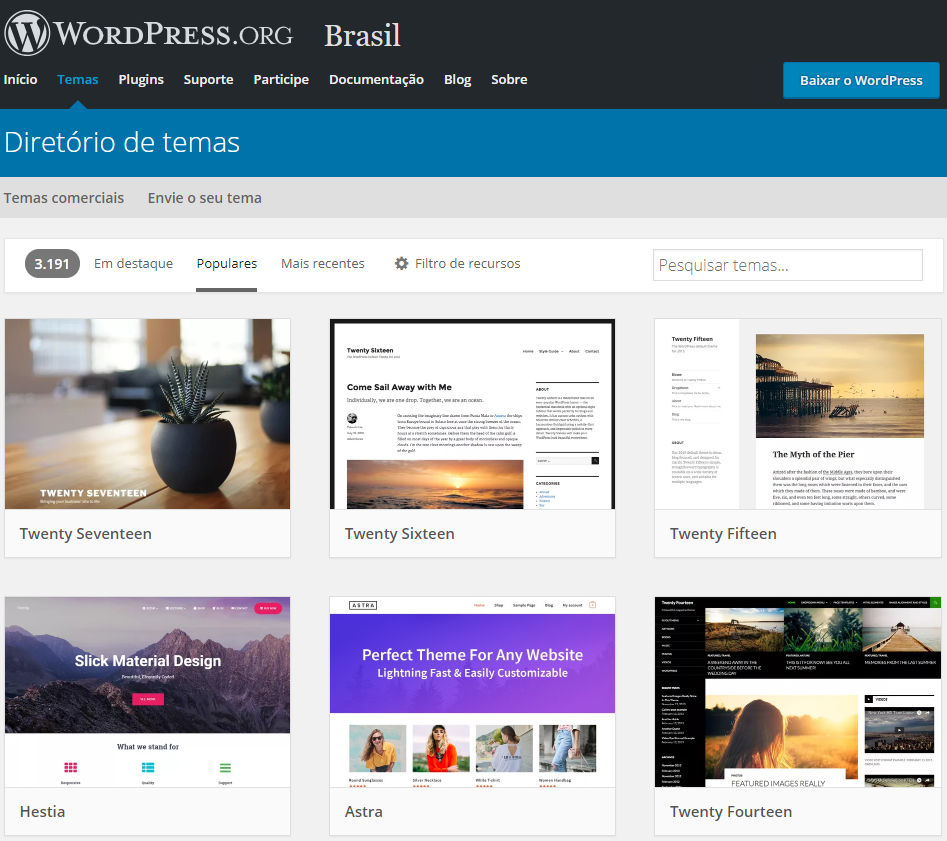
Task: Select the Twenty Fifteen theme title
Action: click(x=723, y=534)
